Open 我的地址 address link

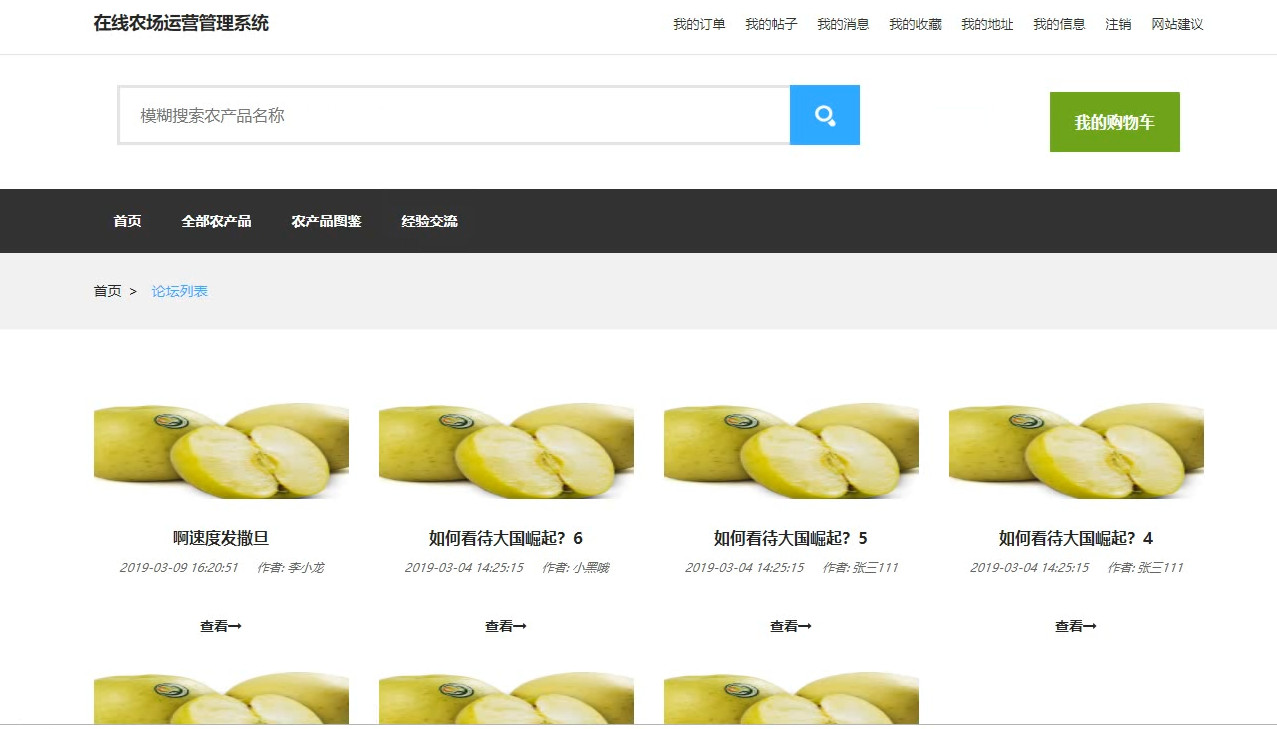pyautogui.click(x=987, y=24)
